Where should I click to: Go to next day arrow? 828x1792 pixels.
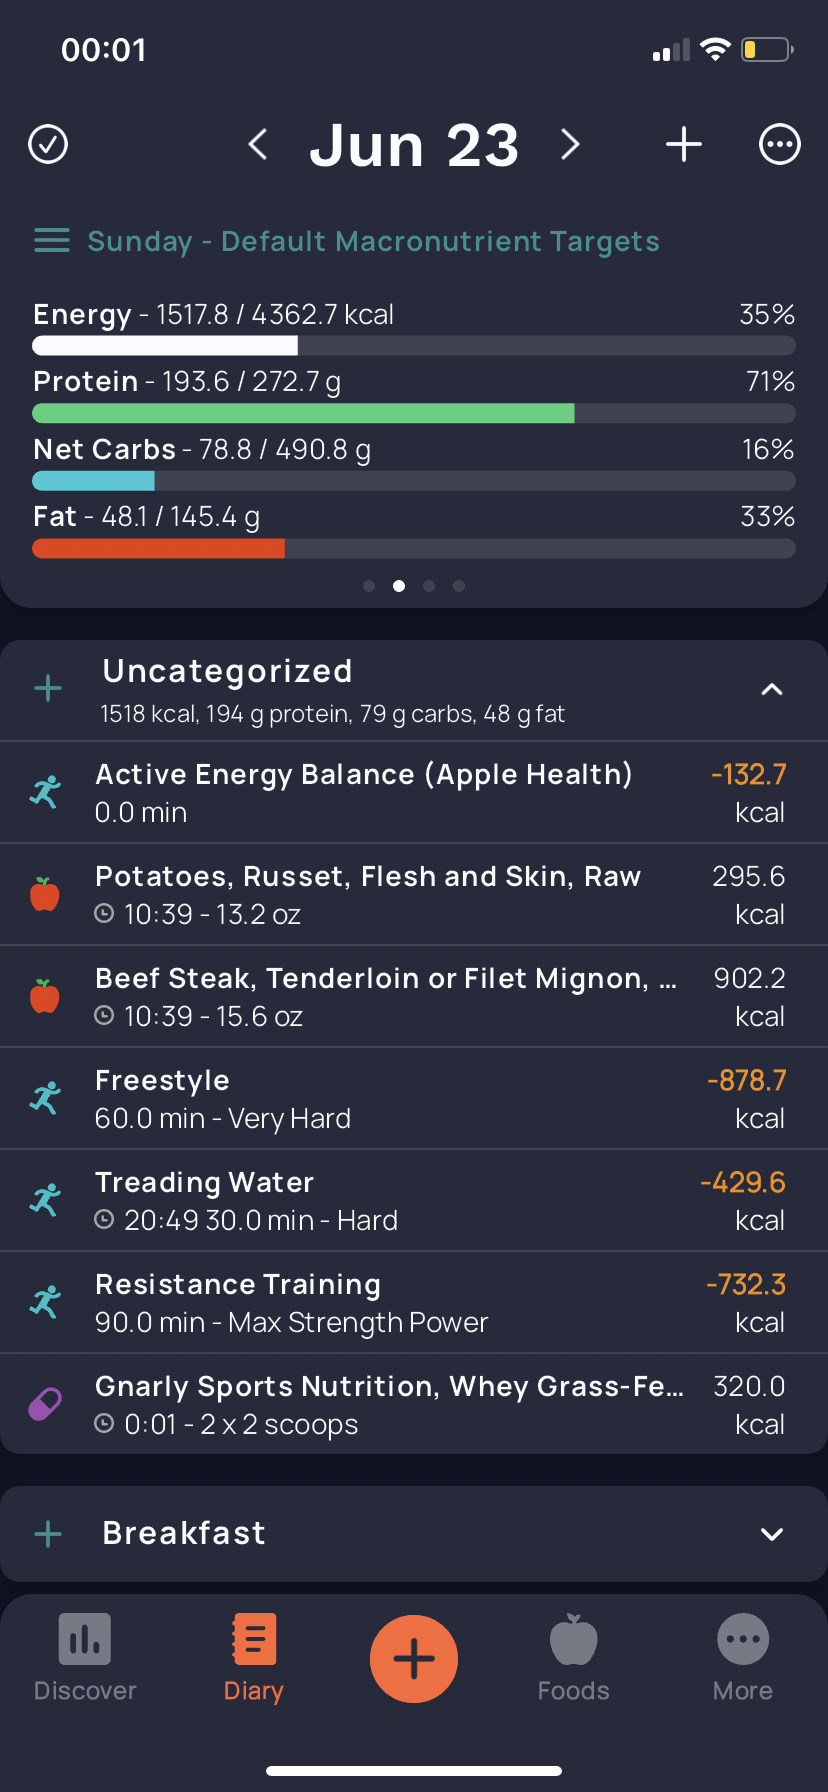(570, 144)
